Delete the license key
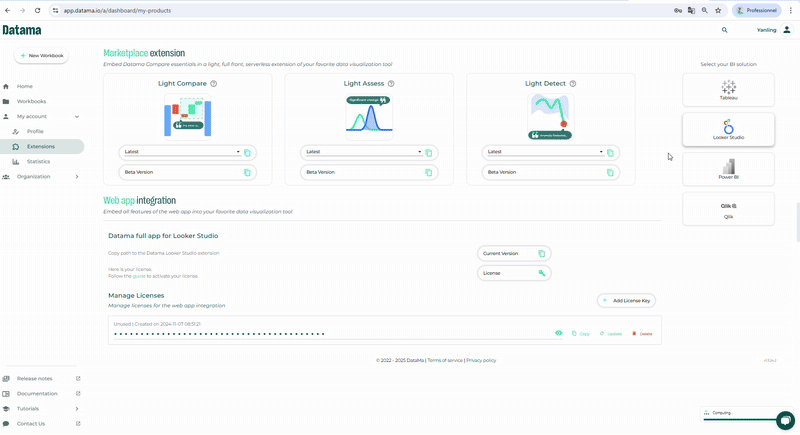This screenshot has width=800, height=435. (x=642, y=334)
